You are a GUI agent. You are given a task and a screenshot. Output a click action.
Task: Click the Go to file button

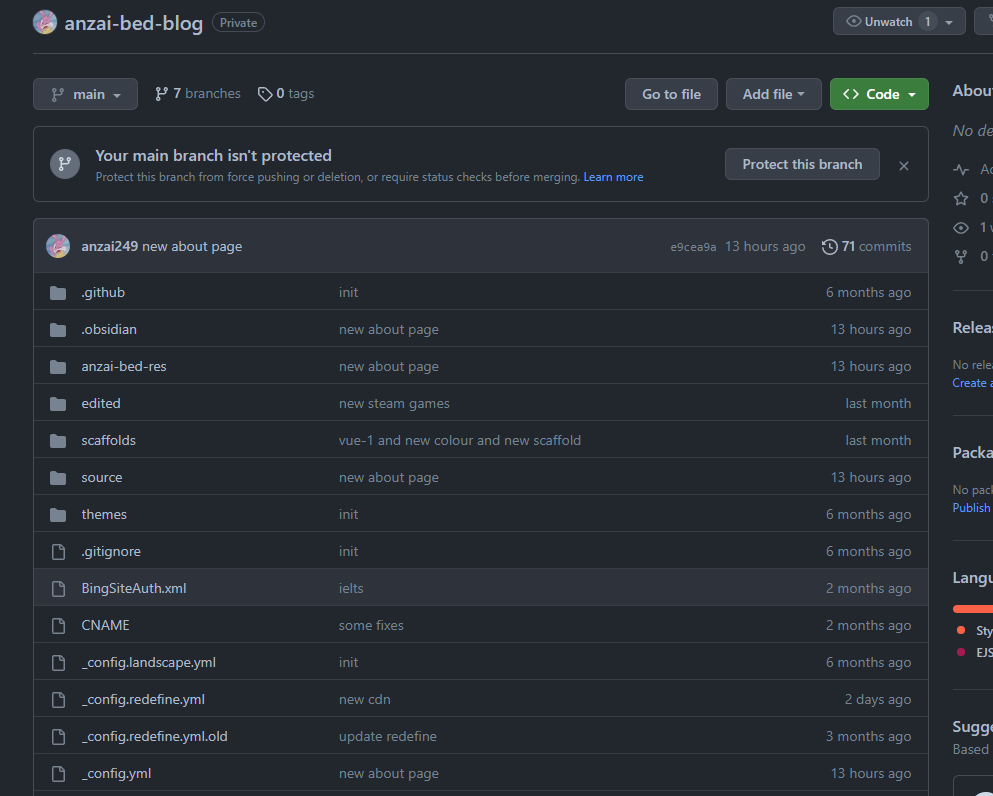pos(671,94)
